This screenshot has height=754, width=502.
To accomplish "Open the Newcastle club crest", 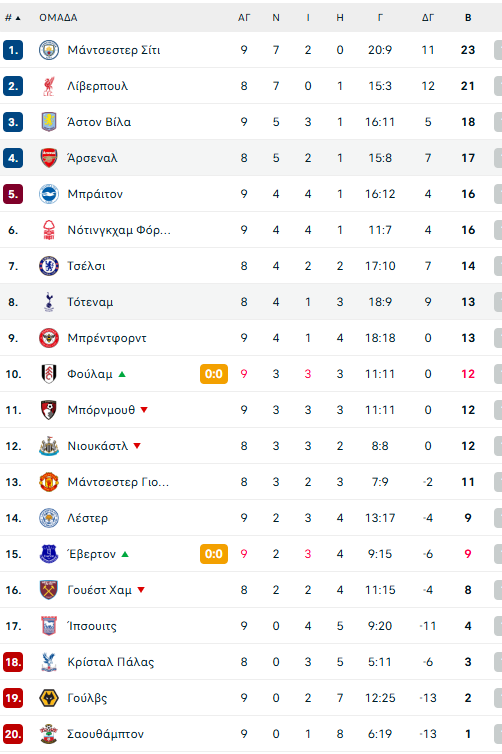I will [x=49, y=446].
